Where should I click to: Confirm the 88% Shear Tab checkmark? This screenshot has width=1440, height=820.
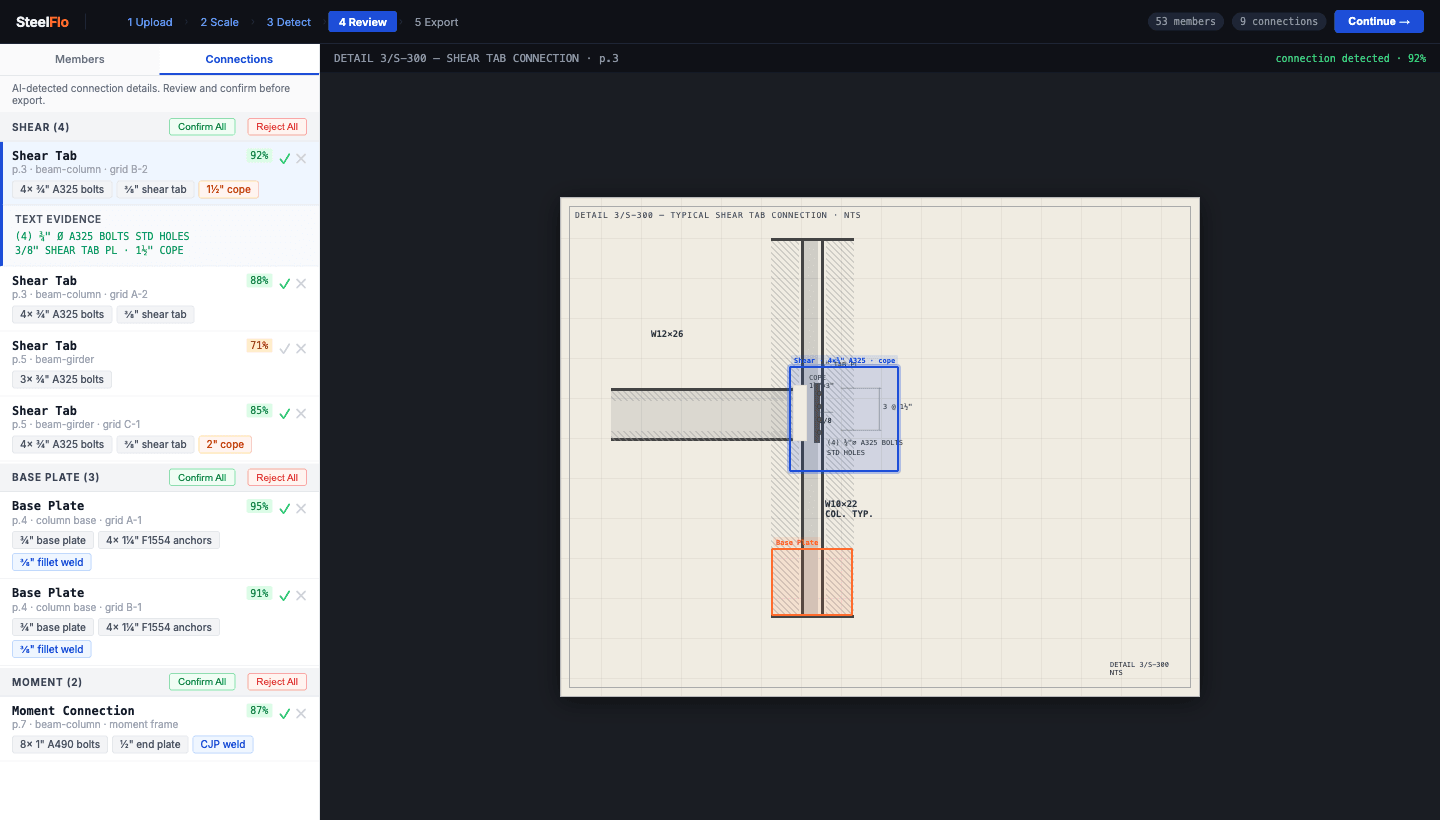[285, 283]
